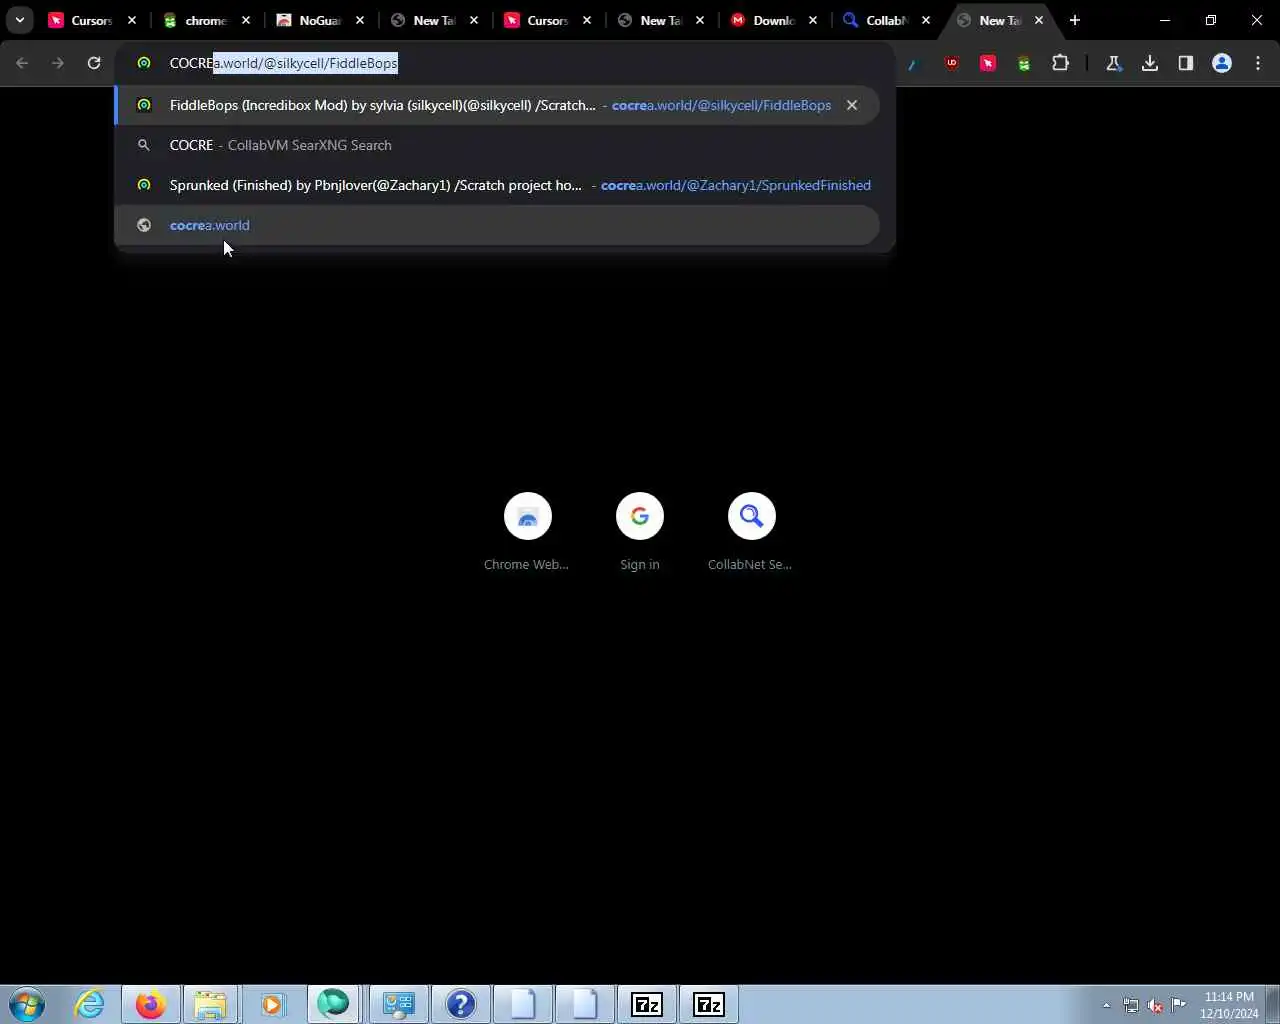
Task: Switch to the chrome tab
Action: (x=195, y=20)
